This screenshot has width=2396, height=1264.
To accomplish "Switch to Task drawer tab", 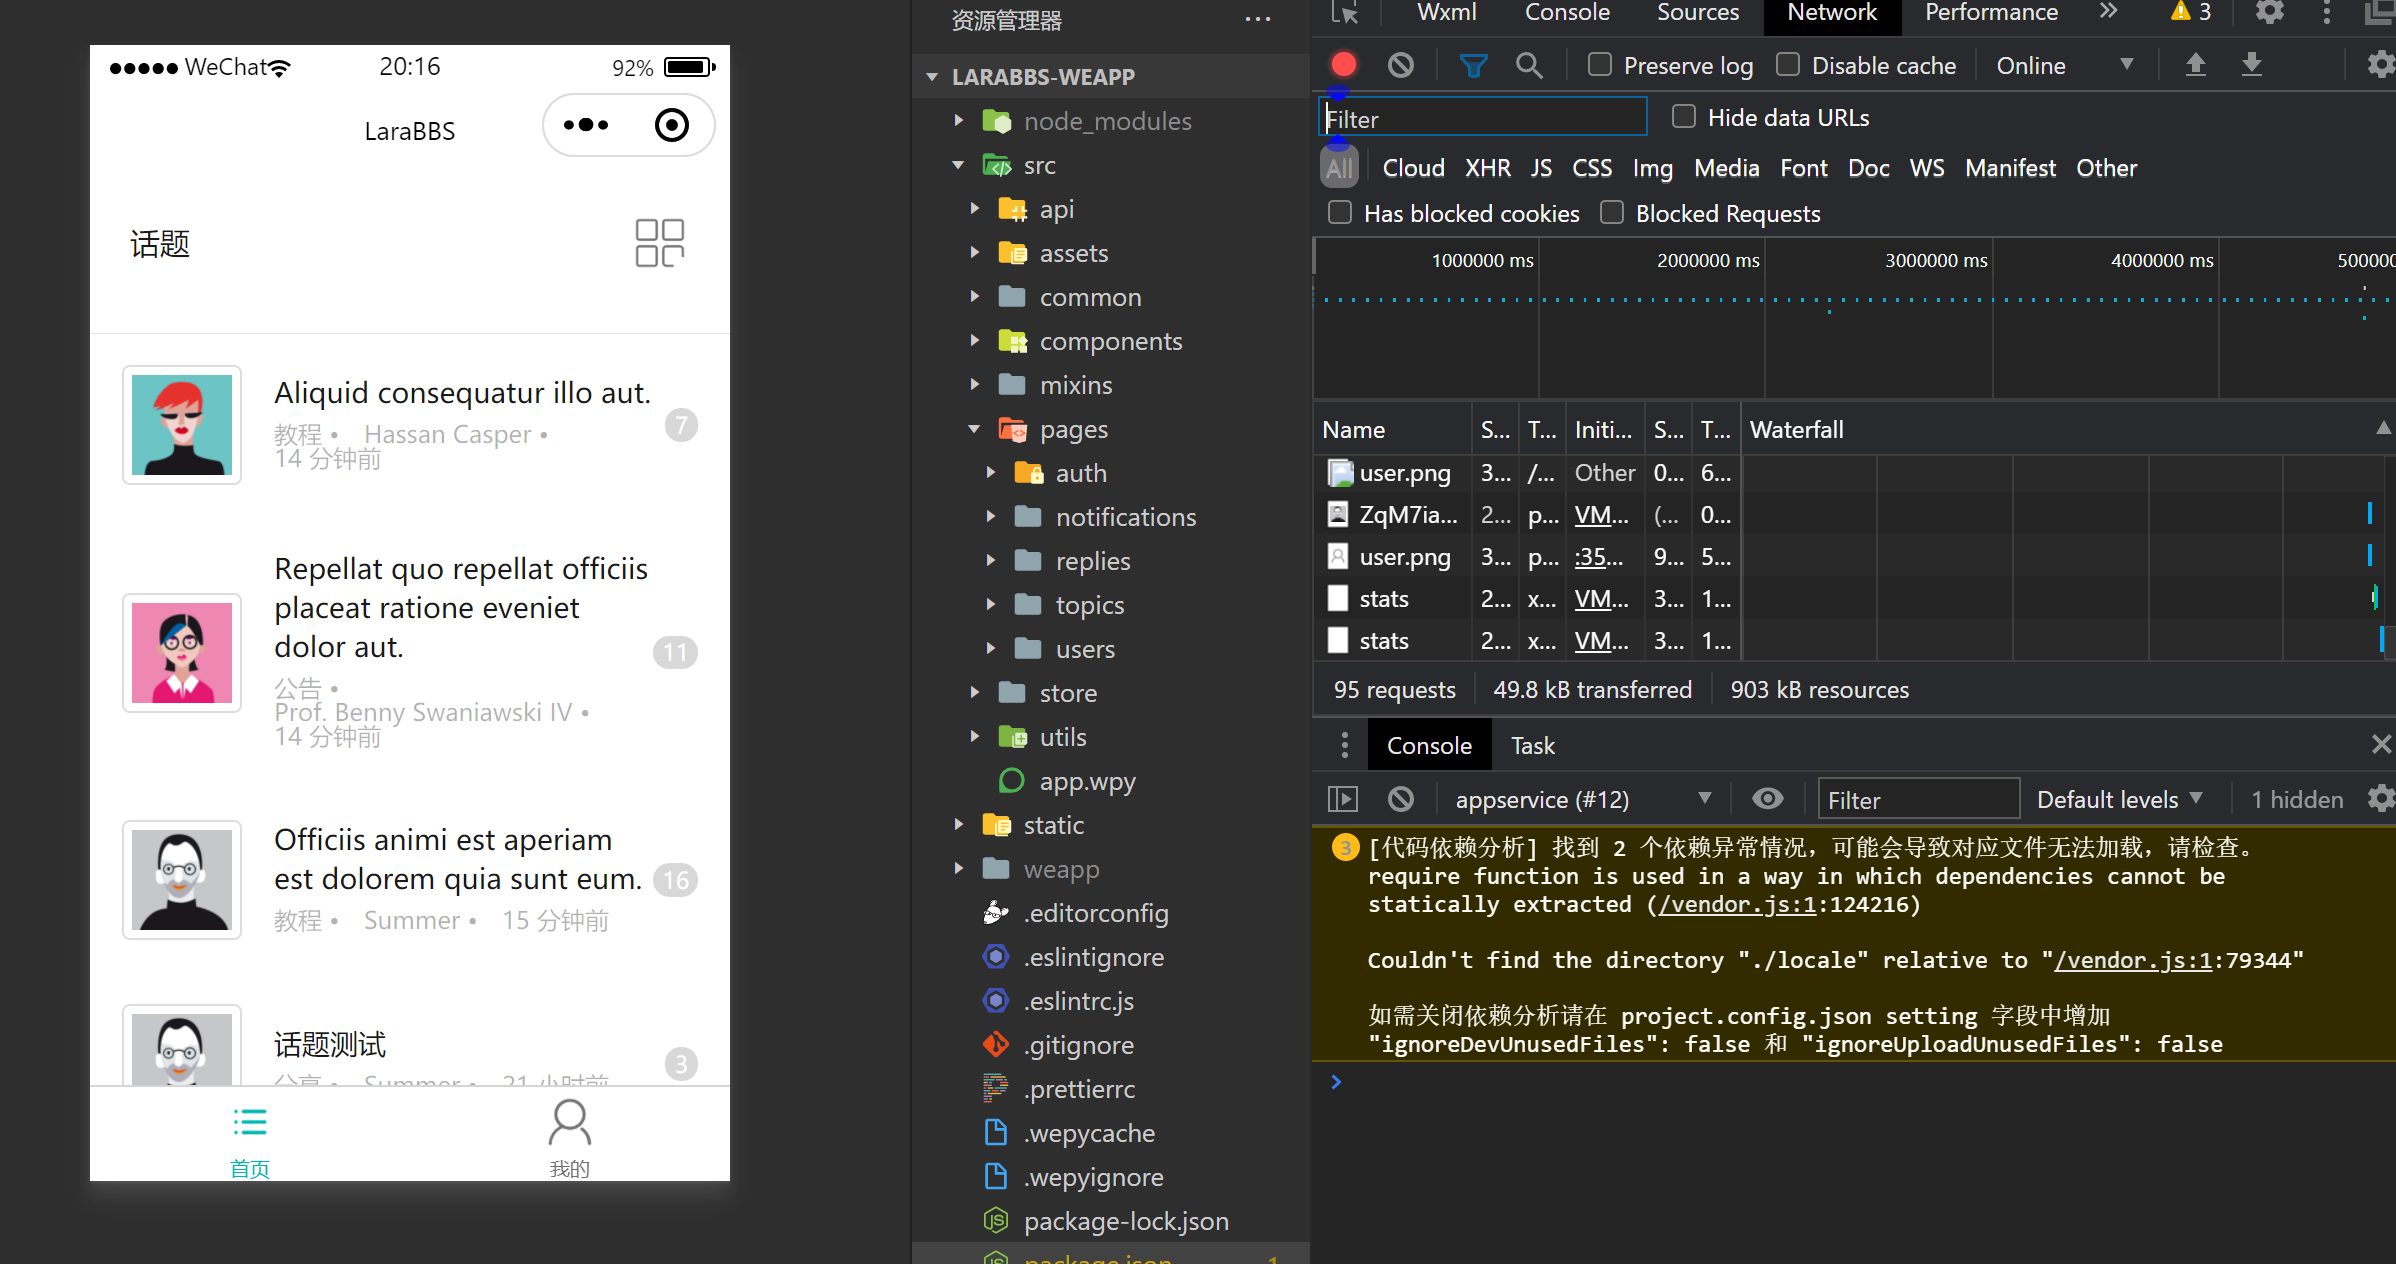I will (1532, 745).
